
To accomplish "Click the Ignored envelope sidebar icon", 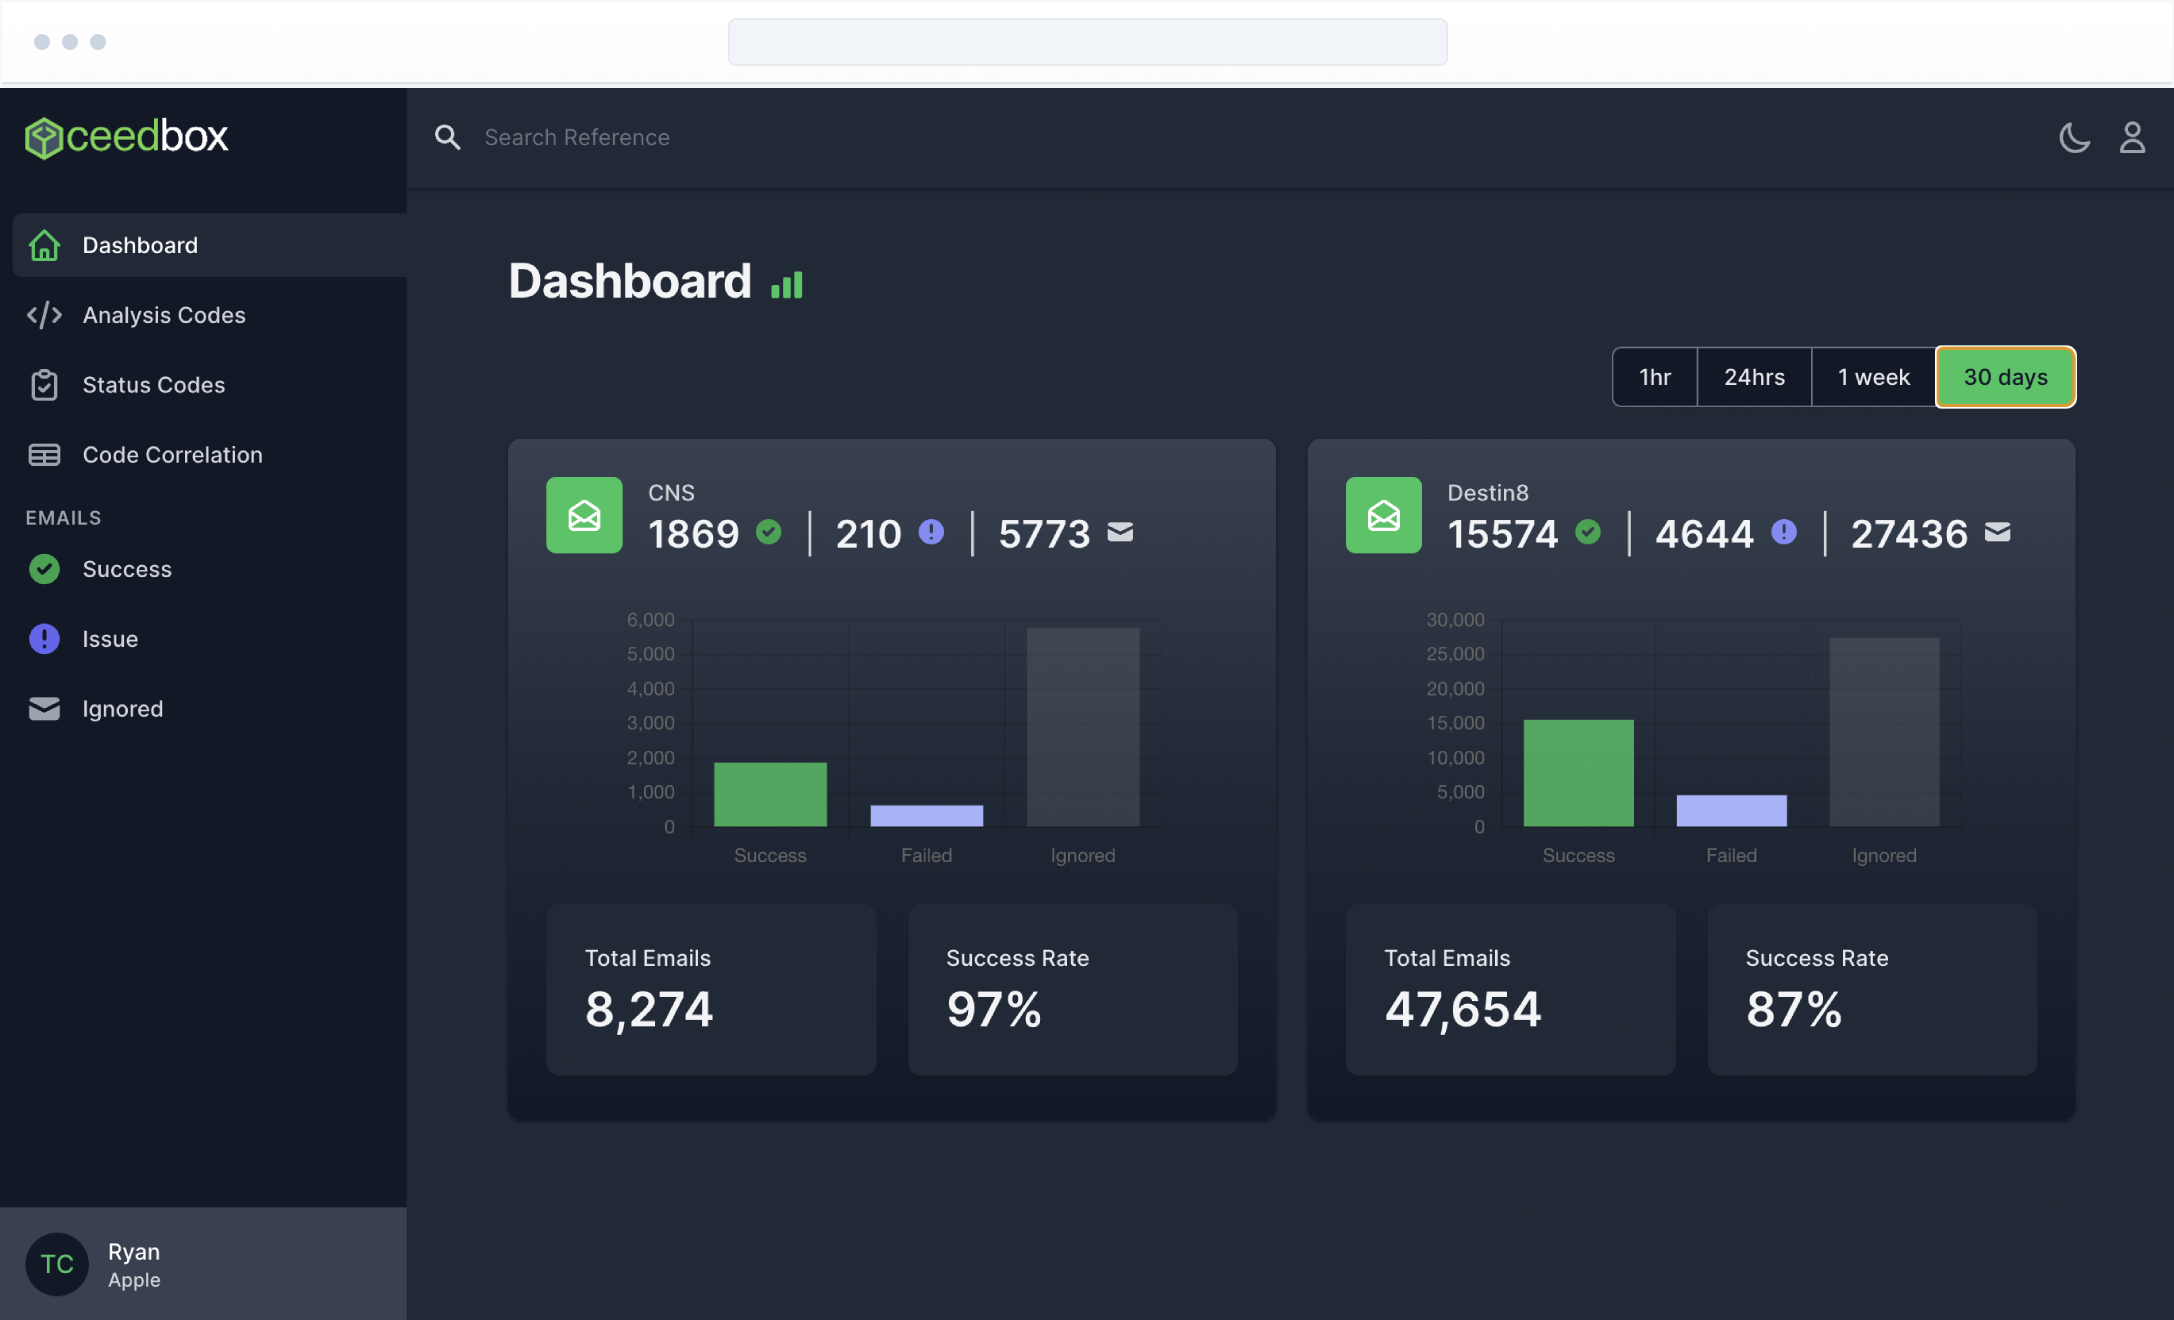I will (x=44, y=709).
